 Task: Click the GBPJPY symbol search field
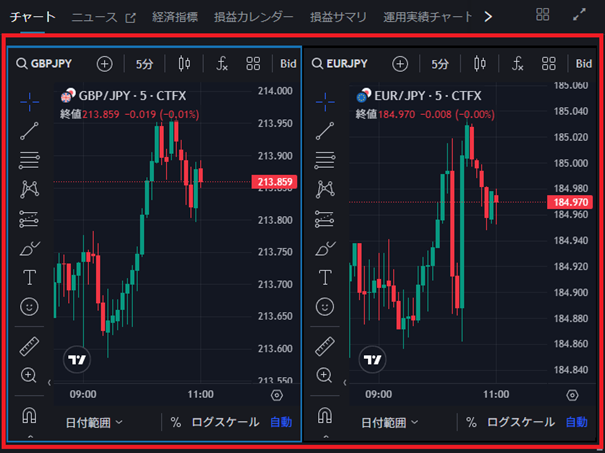[x=44, y=63]
